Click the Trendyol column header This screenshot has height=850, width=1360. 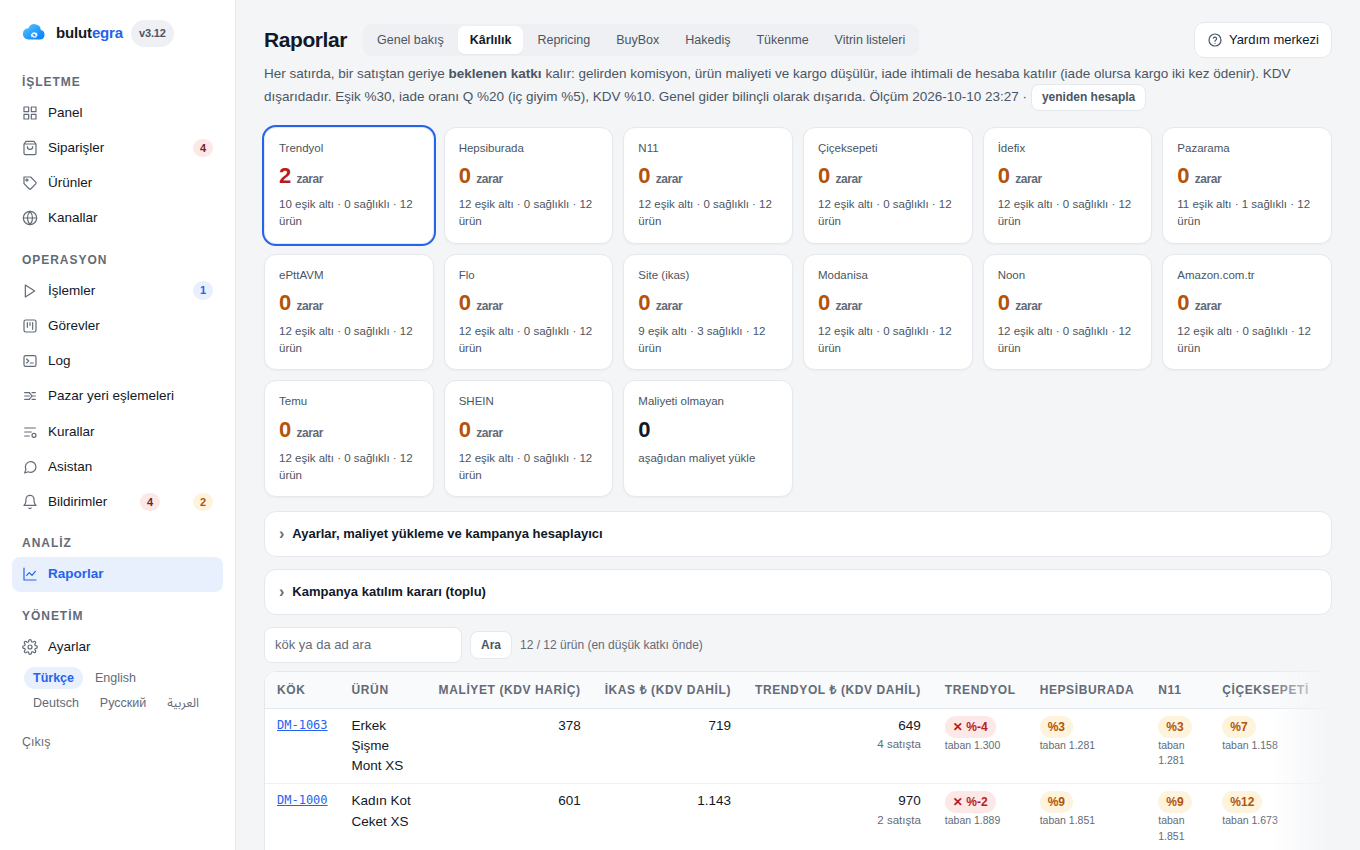(x=980, y=690)
